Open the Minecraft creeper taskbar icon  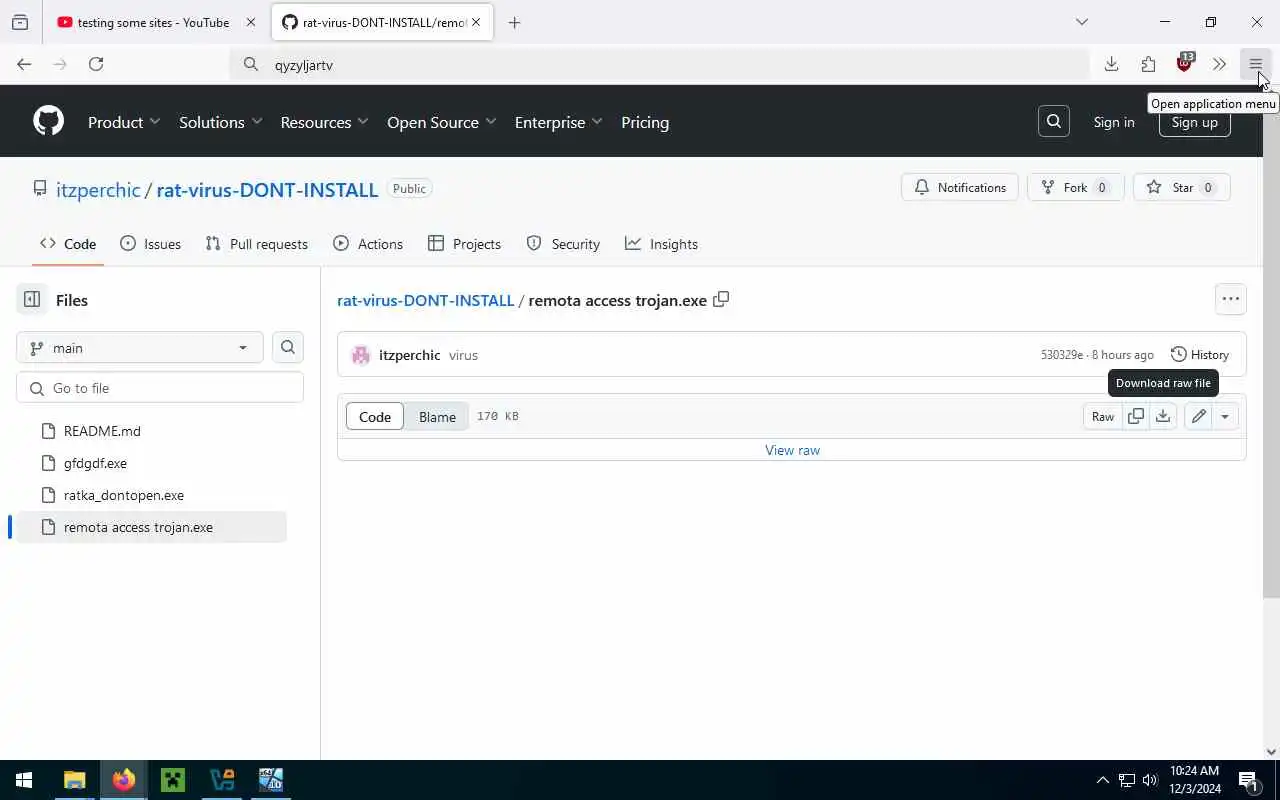coord(173,780)
